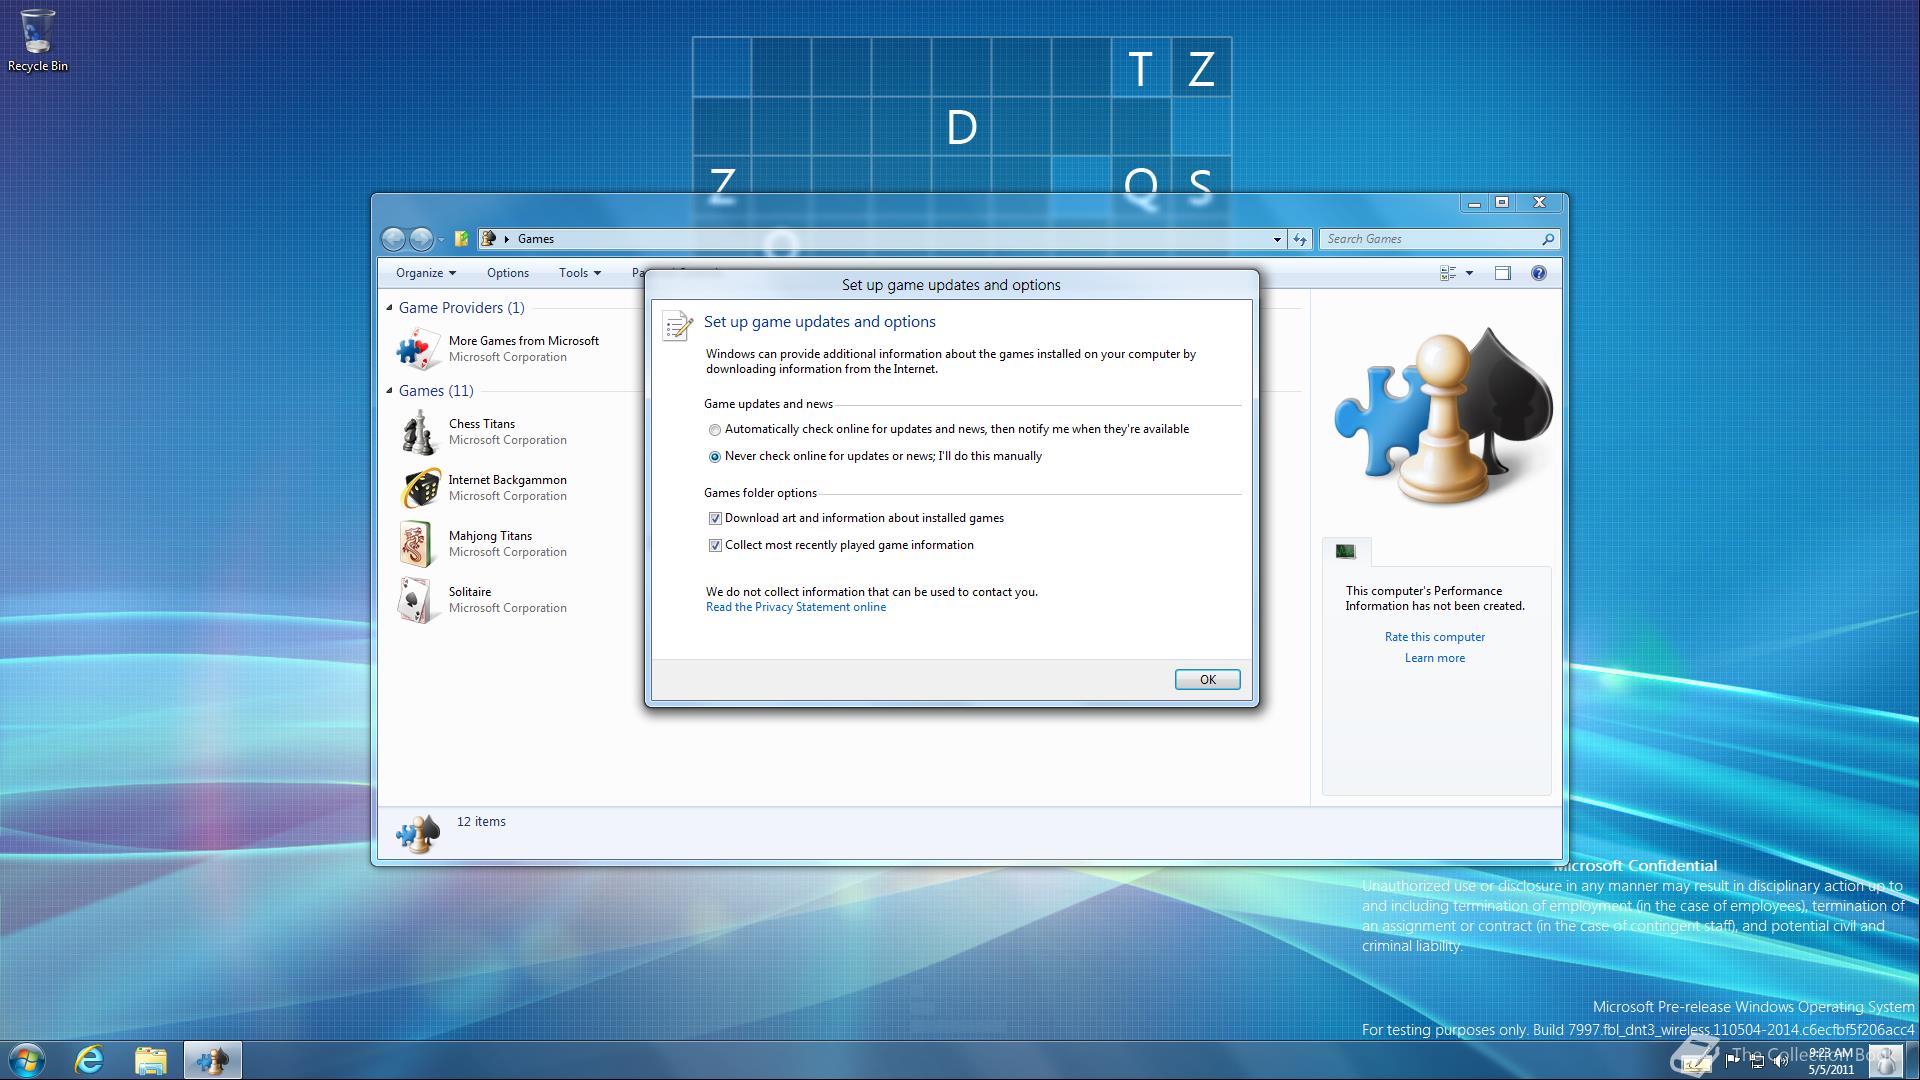The height and width of the screenshot is (1080, 1920).
Task: Click the Options toolbar item
Action: (508, 273)
